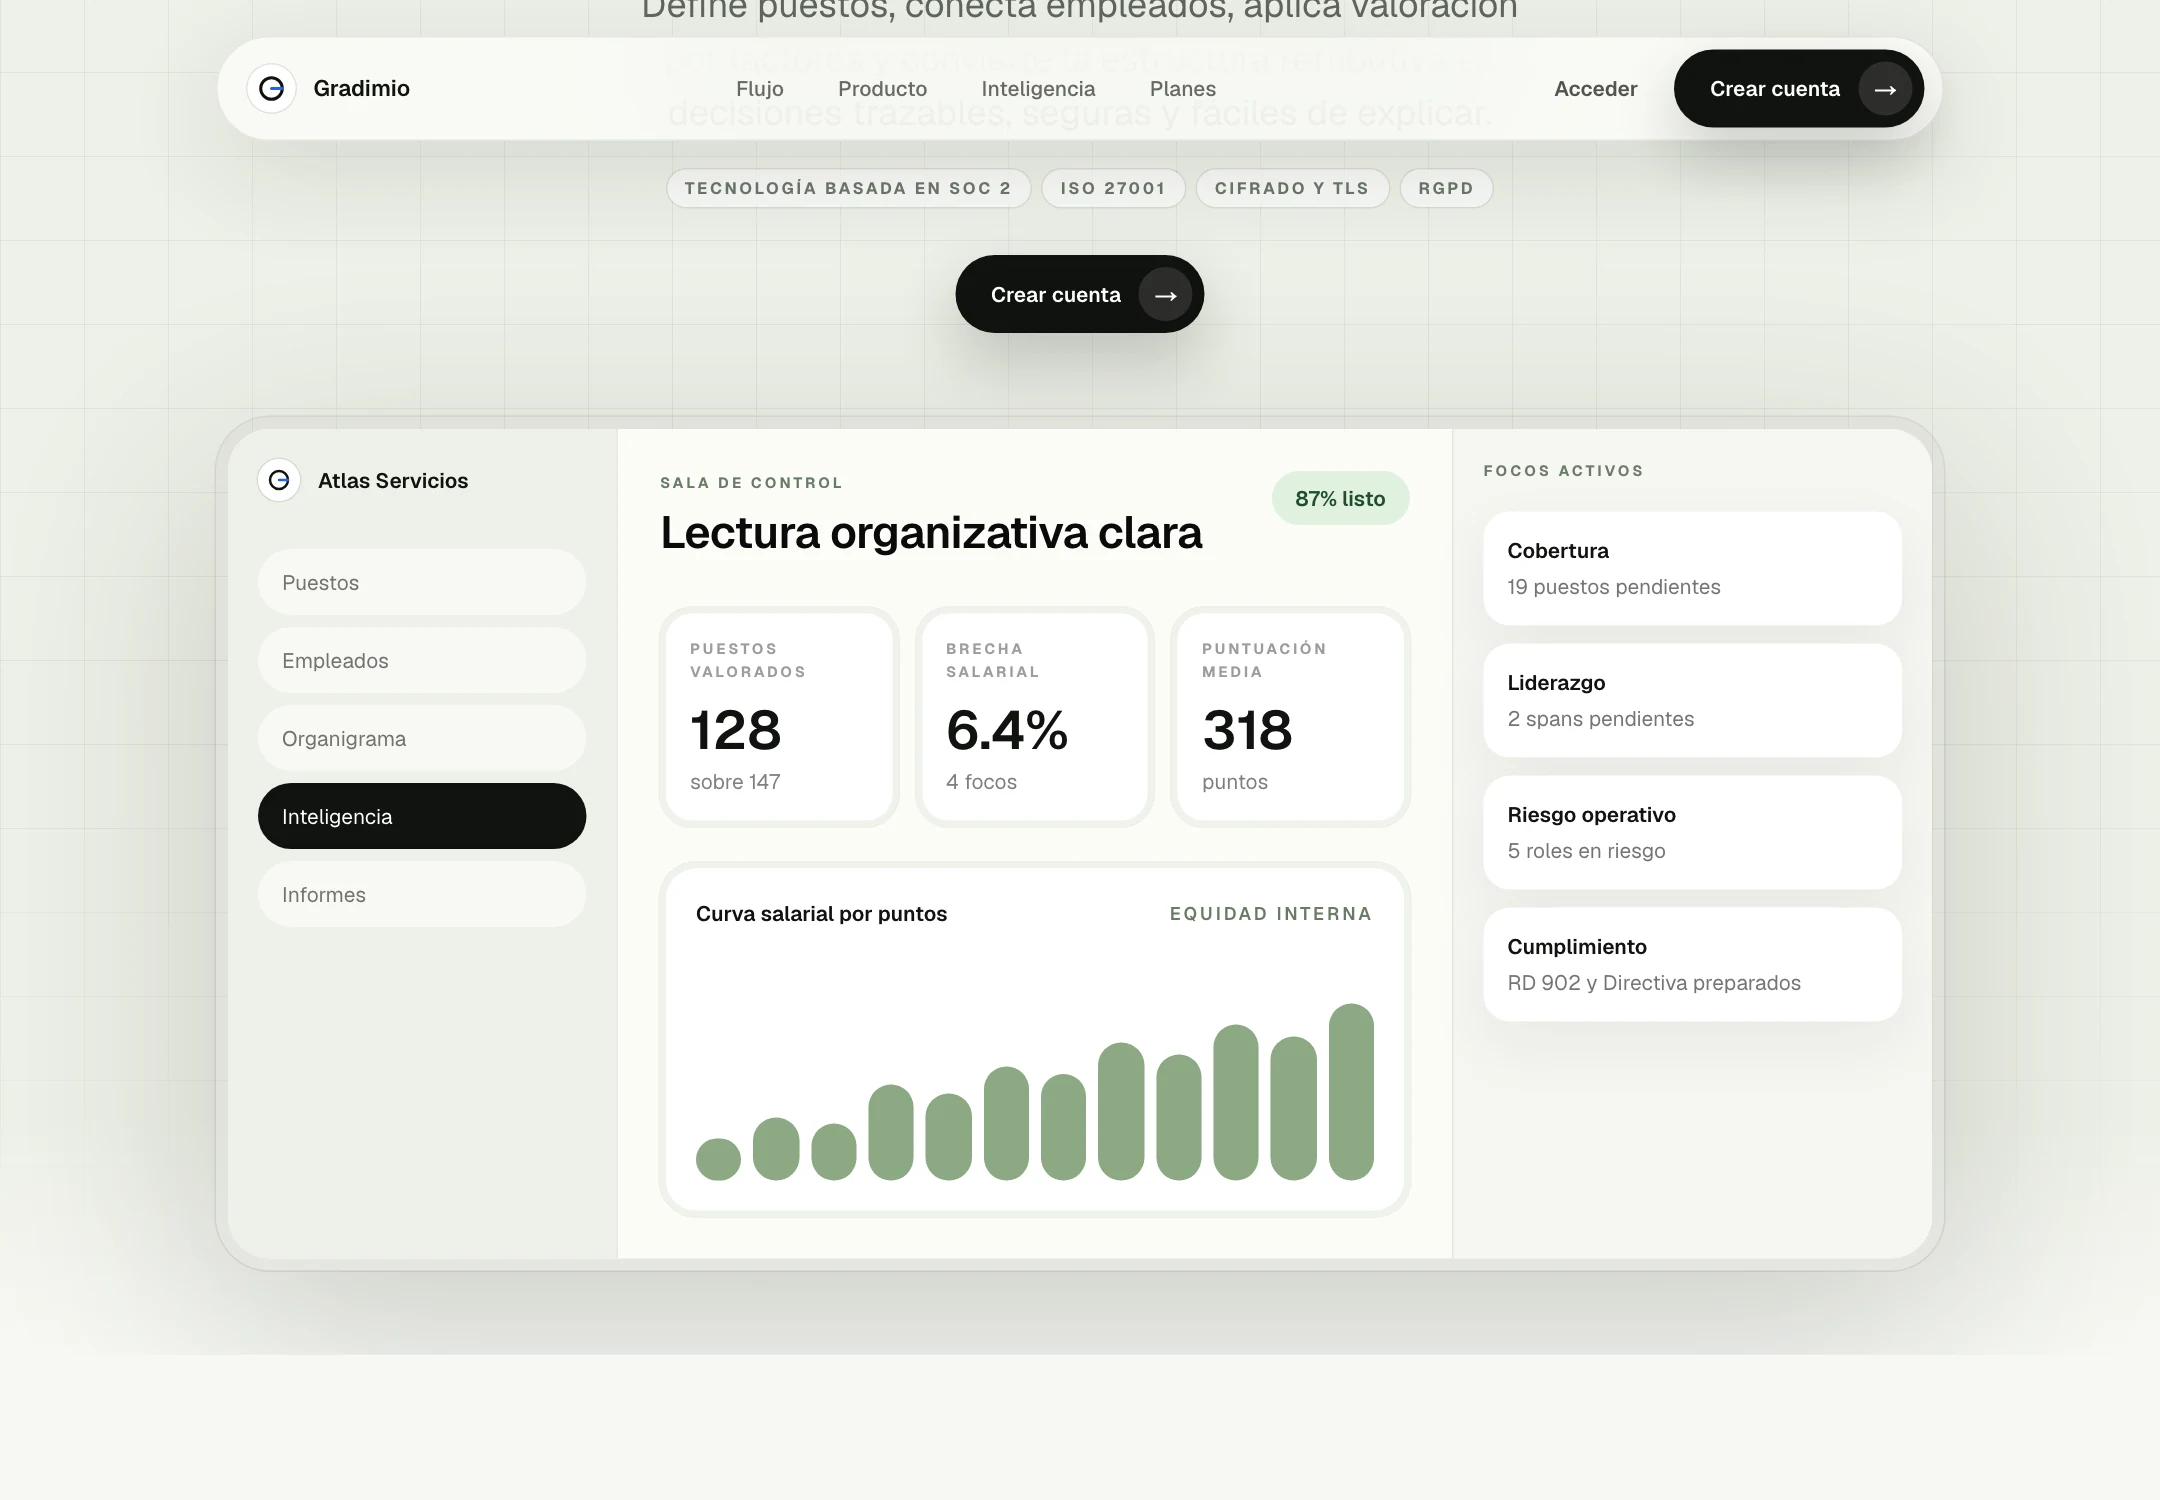Click the Curva salarial por puntos title
Screen dimensions: 2160x1500
pos(821,914)
